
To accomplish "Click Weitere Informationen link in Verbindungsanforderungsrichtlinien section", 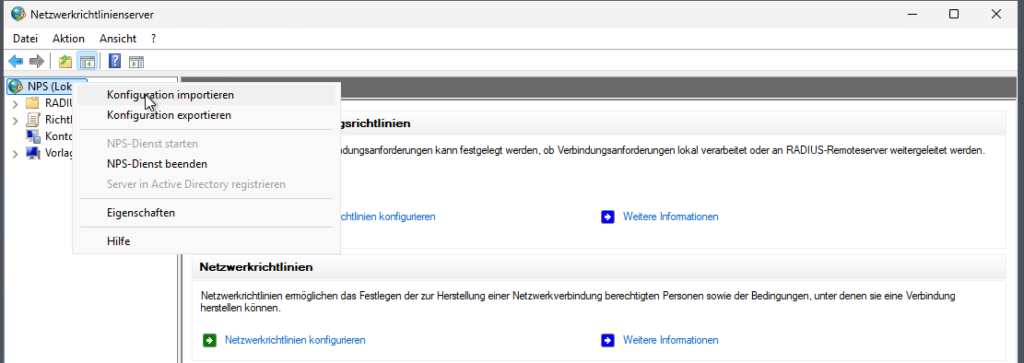I will tap(671, 216).
